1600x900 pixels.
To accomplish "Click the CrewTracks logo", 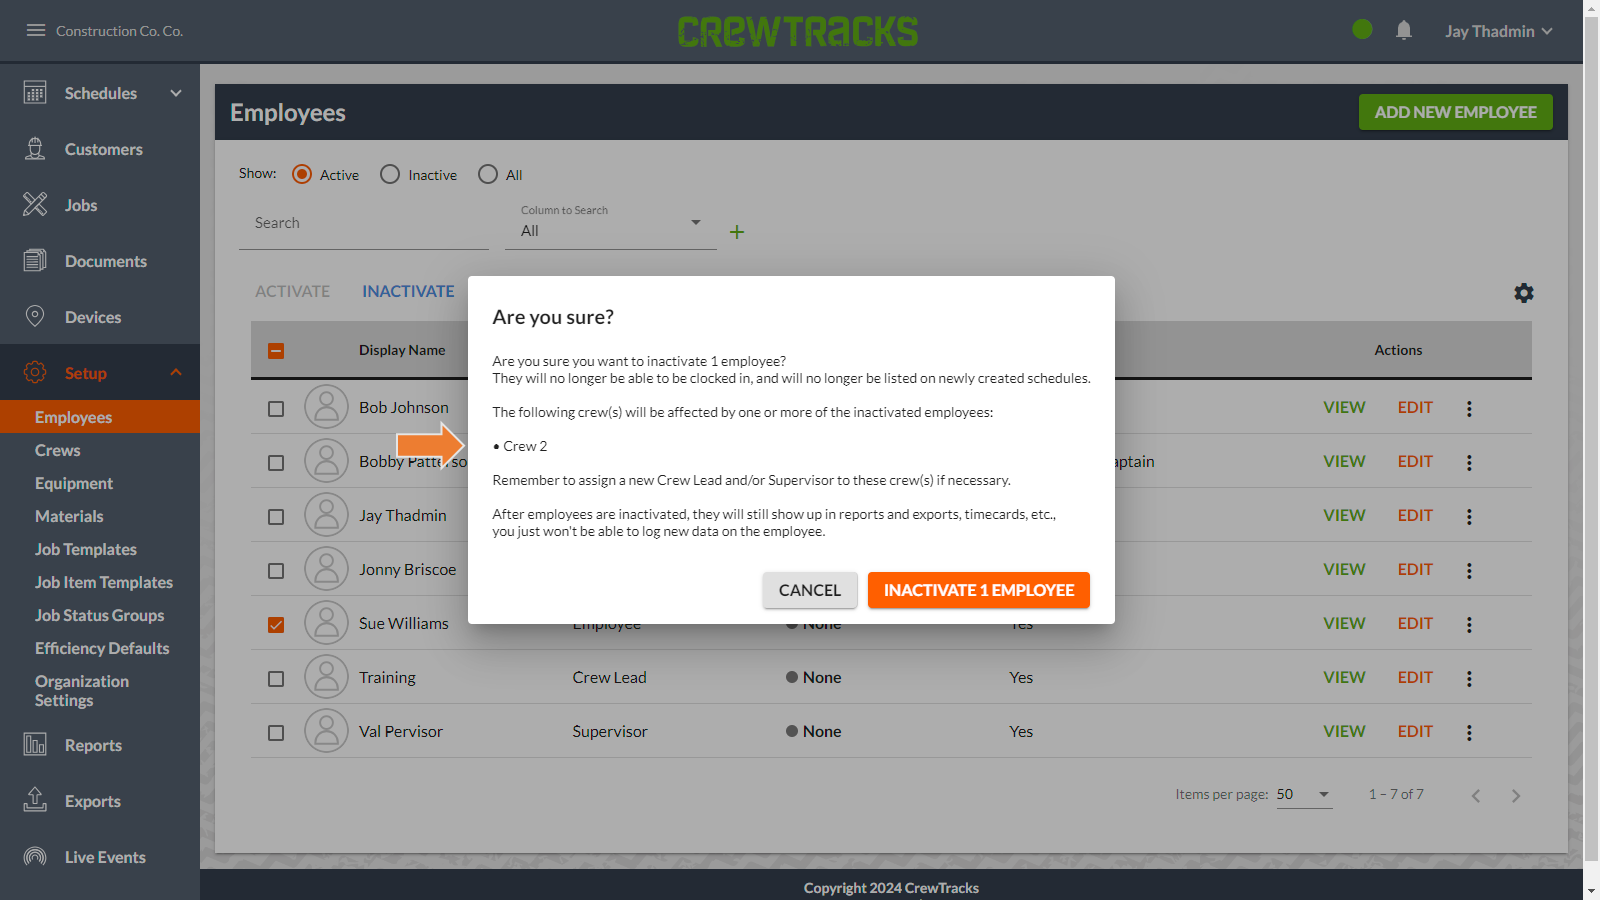I will (x=798, y=31).
